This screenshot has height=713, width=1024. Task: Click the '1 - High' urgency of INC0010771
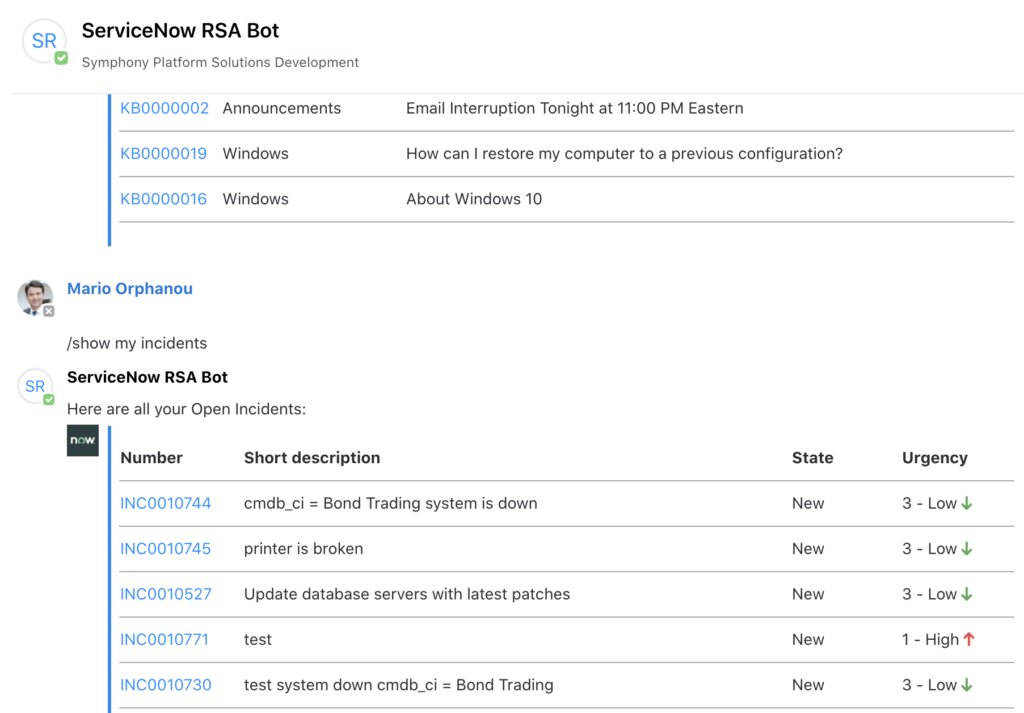point(938,640)
